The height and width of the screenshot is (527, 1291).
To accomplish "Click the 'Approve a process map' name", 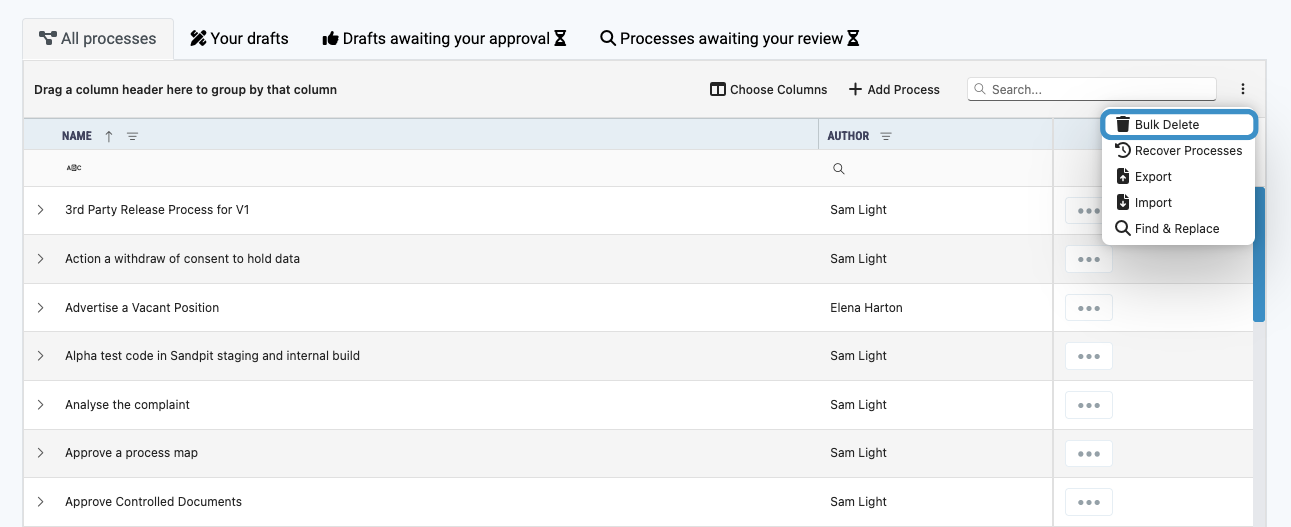I will point(131,453).
